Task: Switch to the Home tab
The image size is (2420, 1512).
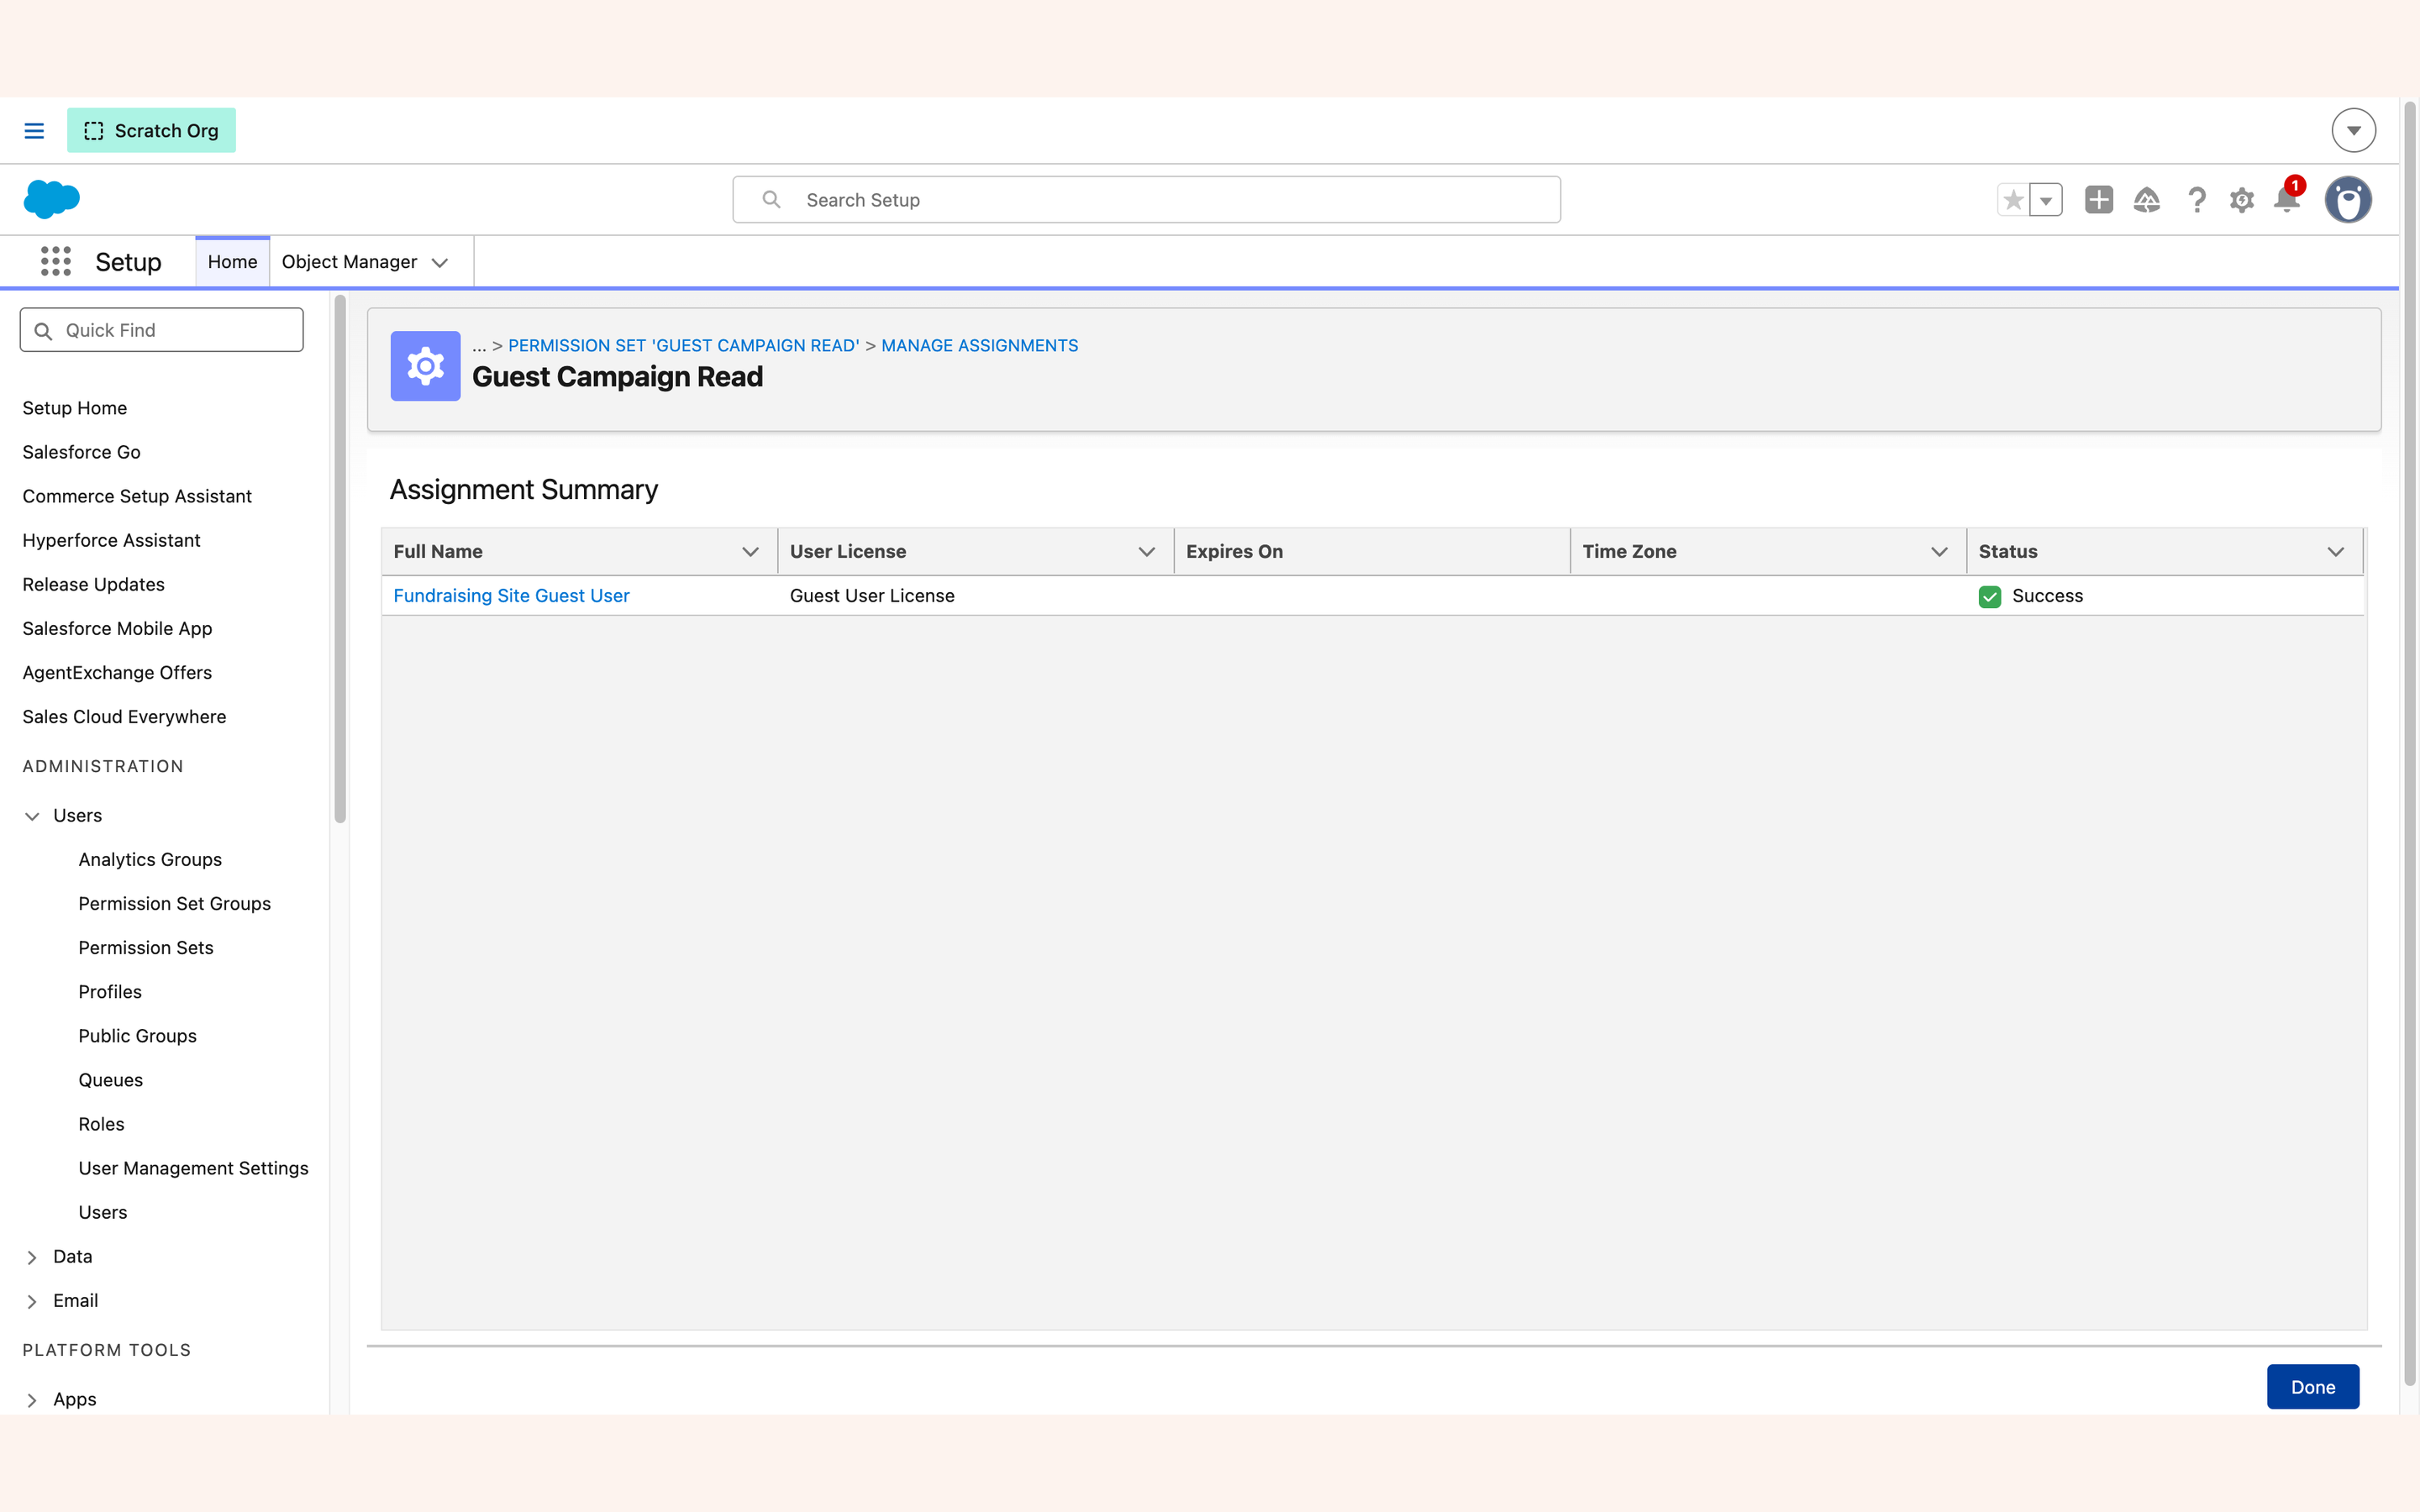Action: point(232,262)
